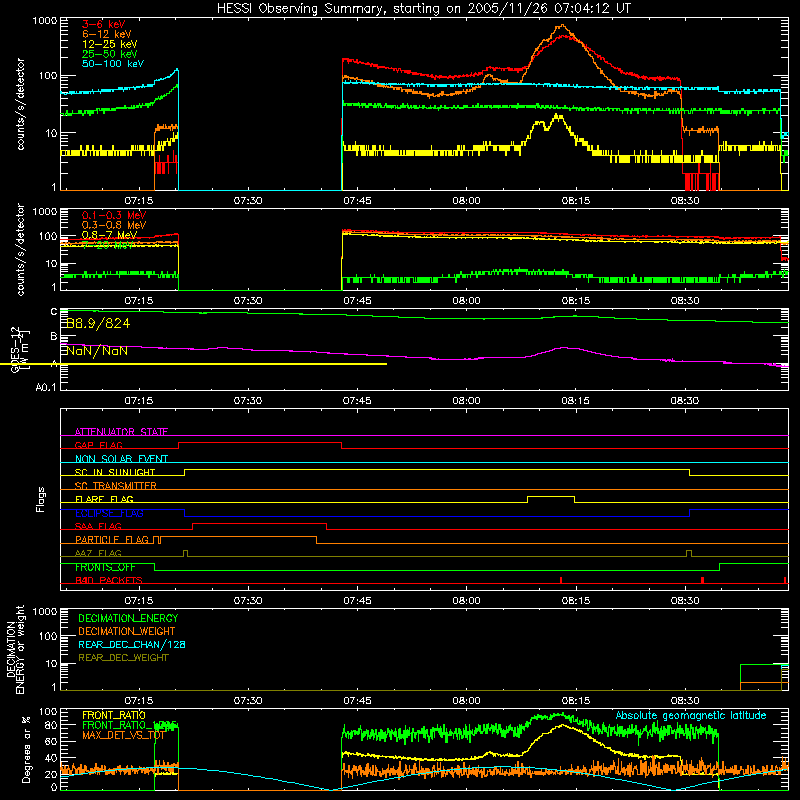Click the GOES-12 axis label
The image size is (800, 800).
click(x=15, y=349)
